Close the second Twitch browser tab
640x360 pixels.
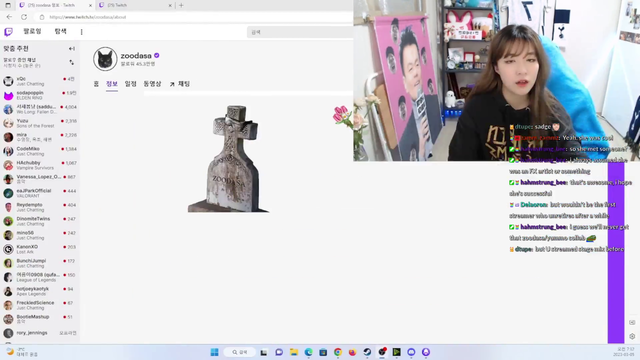pyautogui.click(x=170, y=5)
